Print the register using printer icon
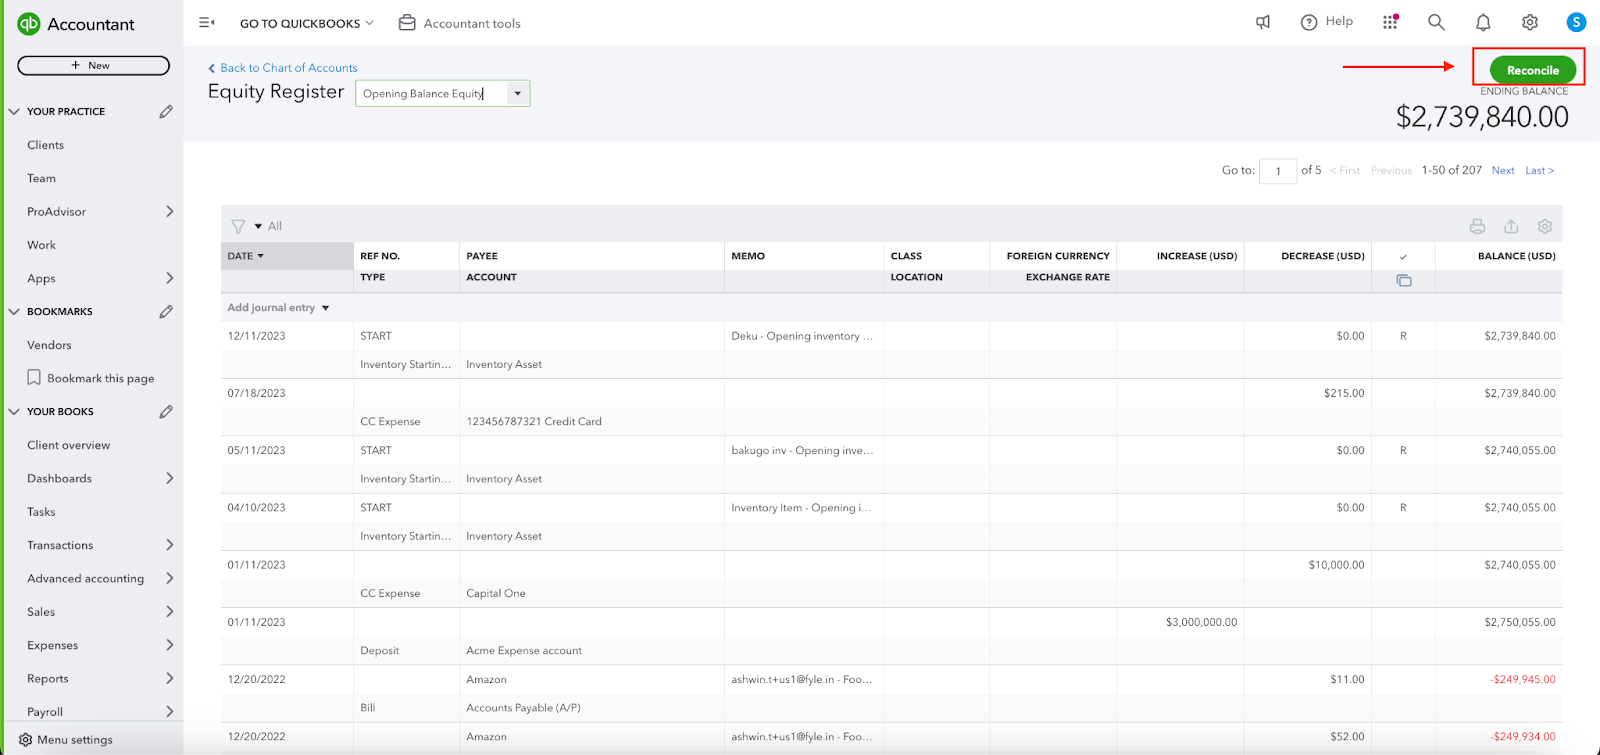Viewport: 1600px width, 755px height. (x=1477, y=227)
